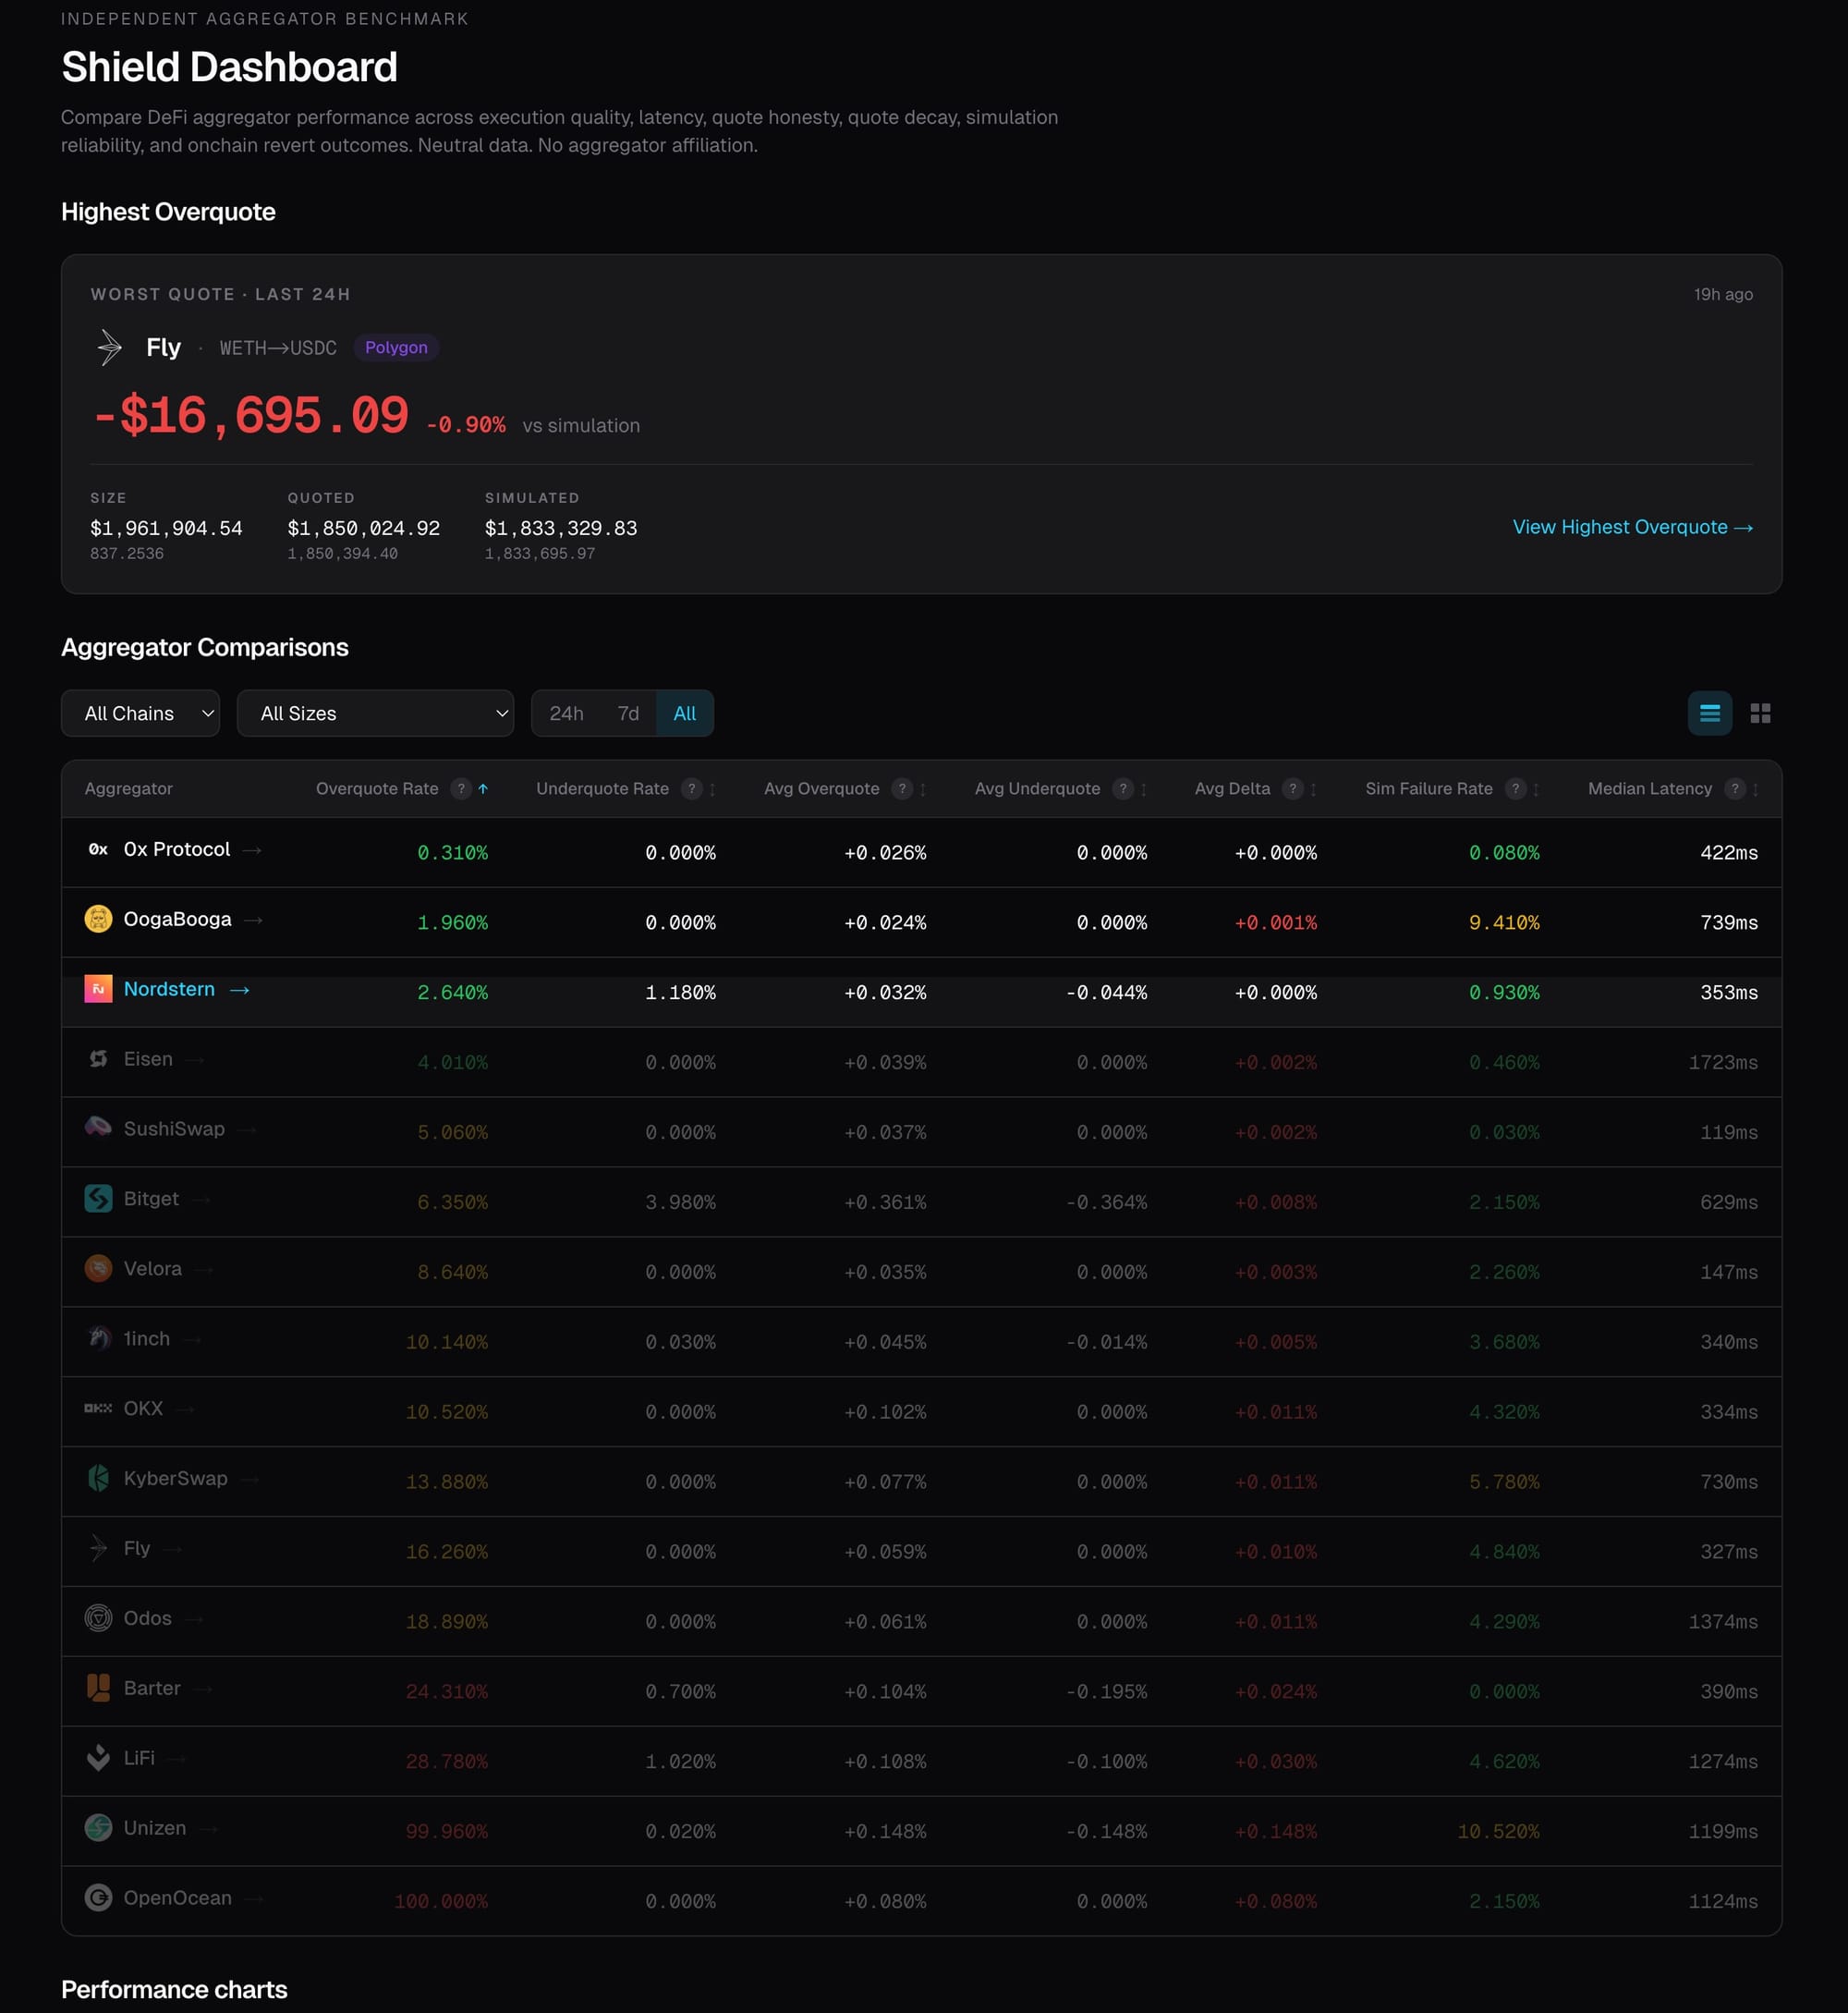Image resolution: width=1848 pixels, height=2013 pixels.
Task: Open the All Sizes dropdown
Action: 375,713
